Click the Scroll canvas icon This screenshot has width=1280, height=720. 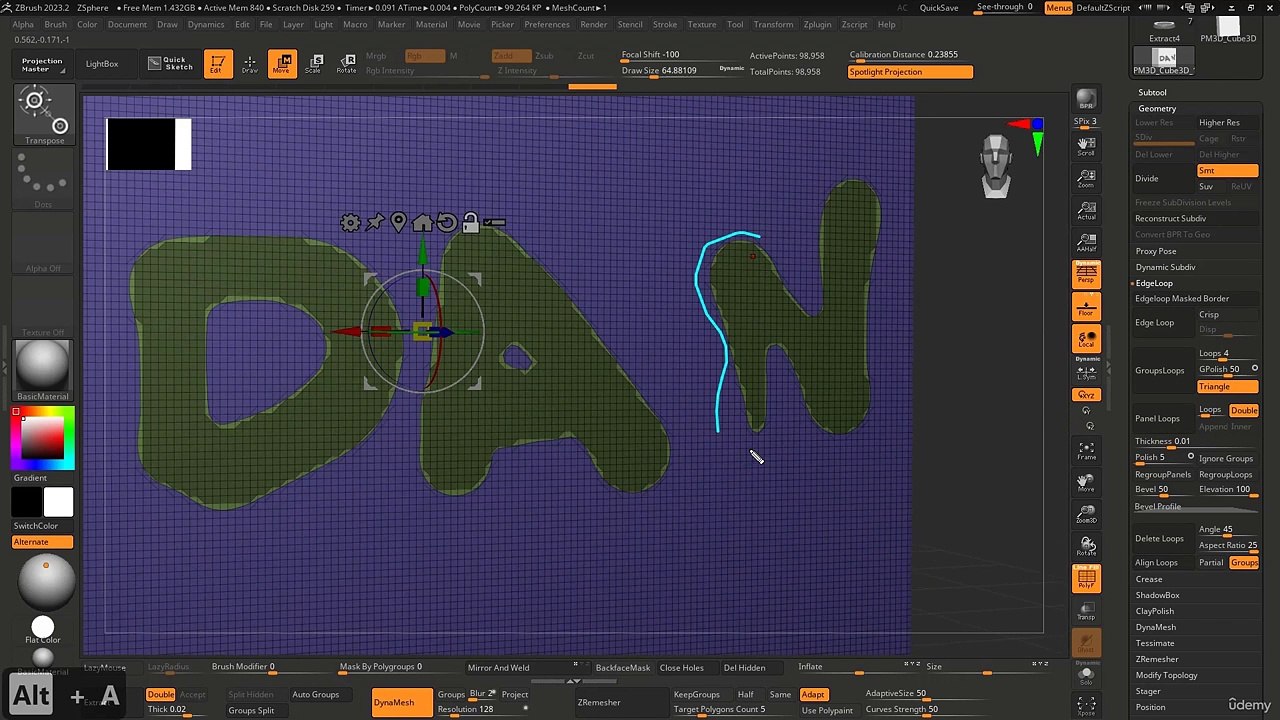point(1086,146)
